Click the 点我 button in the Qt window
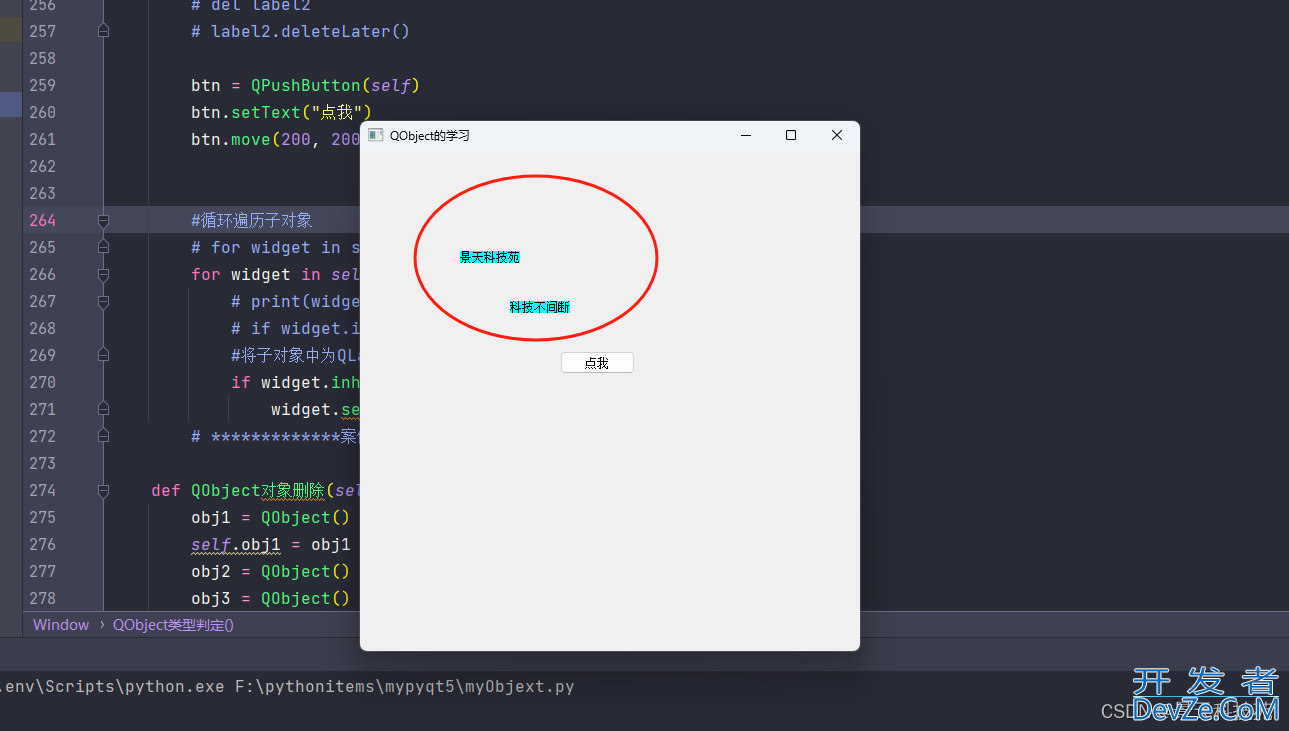 (597, 363)
